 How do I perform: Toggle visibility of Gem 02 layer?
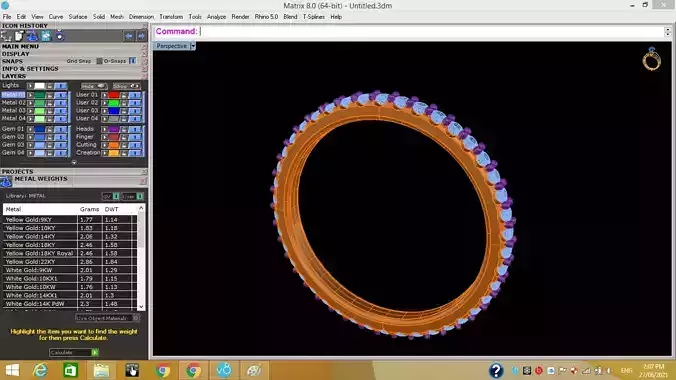[61, 137]
